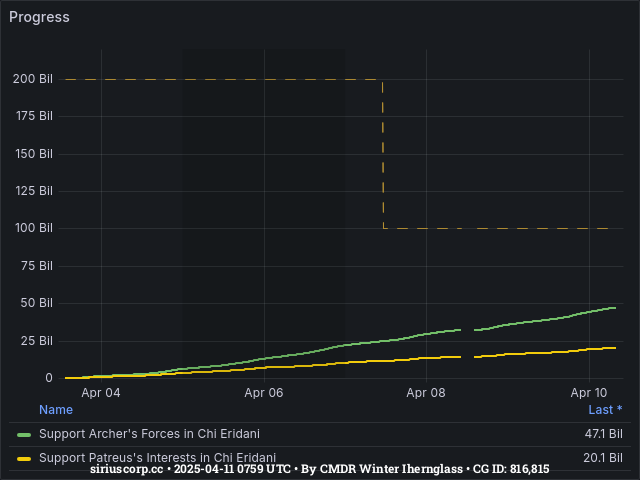Viewport: 640px width, 480px height.
Task: Click the 150 Bil y-axis label
Action: pos(34,154)
